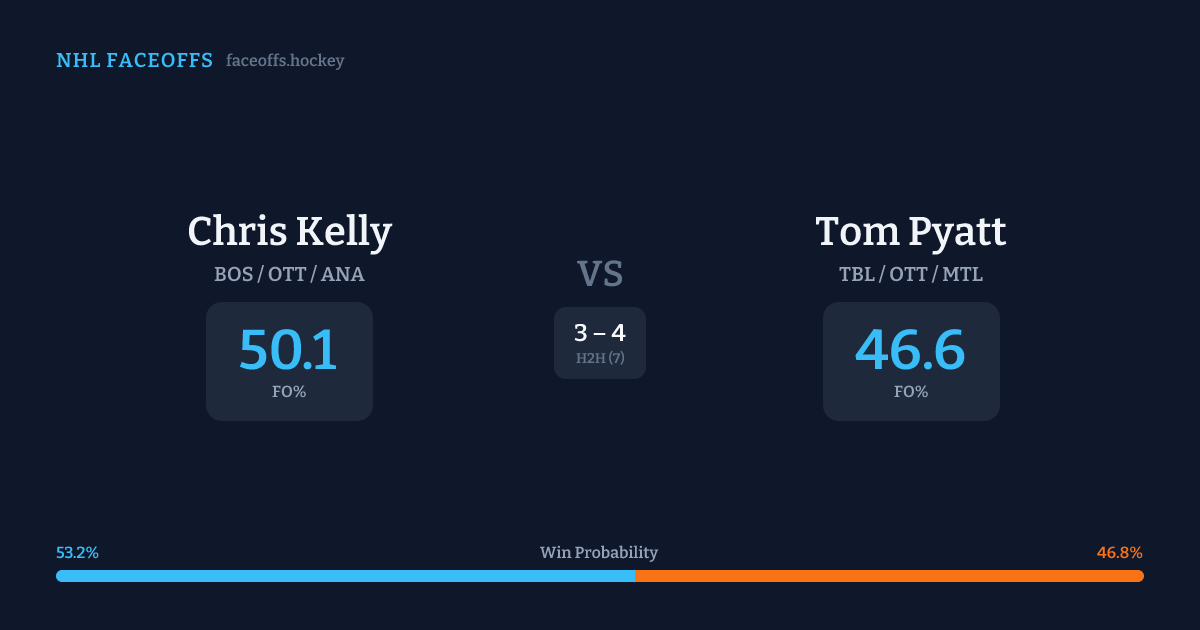Screen dimensions: 1200x630
Task: Click the blue segment of probability bar
Action: coord(345,576)
